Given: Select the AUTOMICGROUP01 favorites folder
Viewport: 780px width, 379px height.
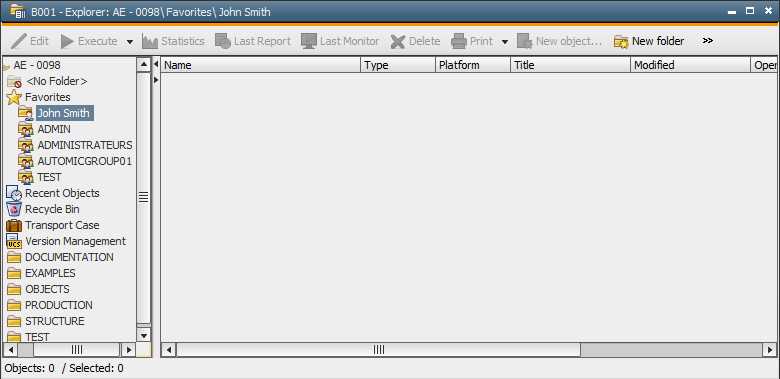Looking at the screenshot, I should pyautogui.click(x=85, y=161).
